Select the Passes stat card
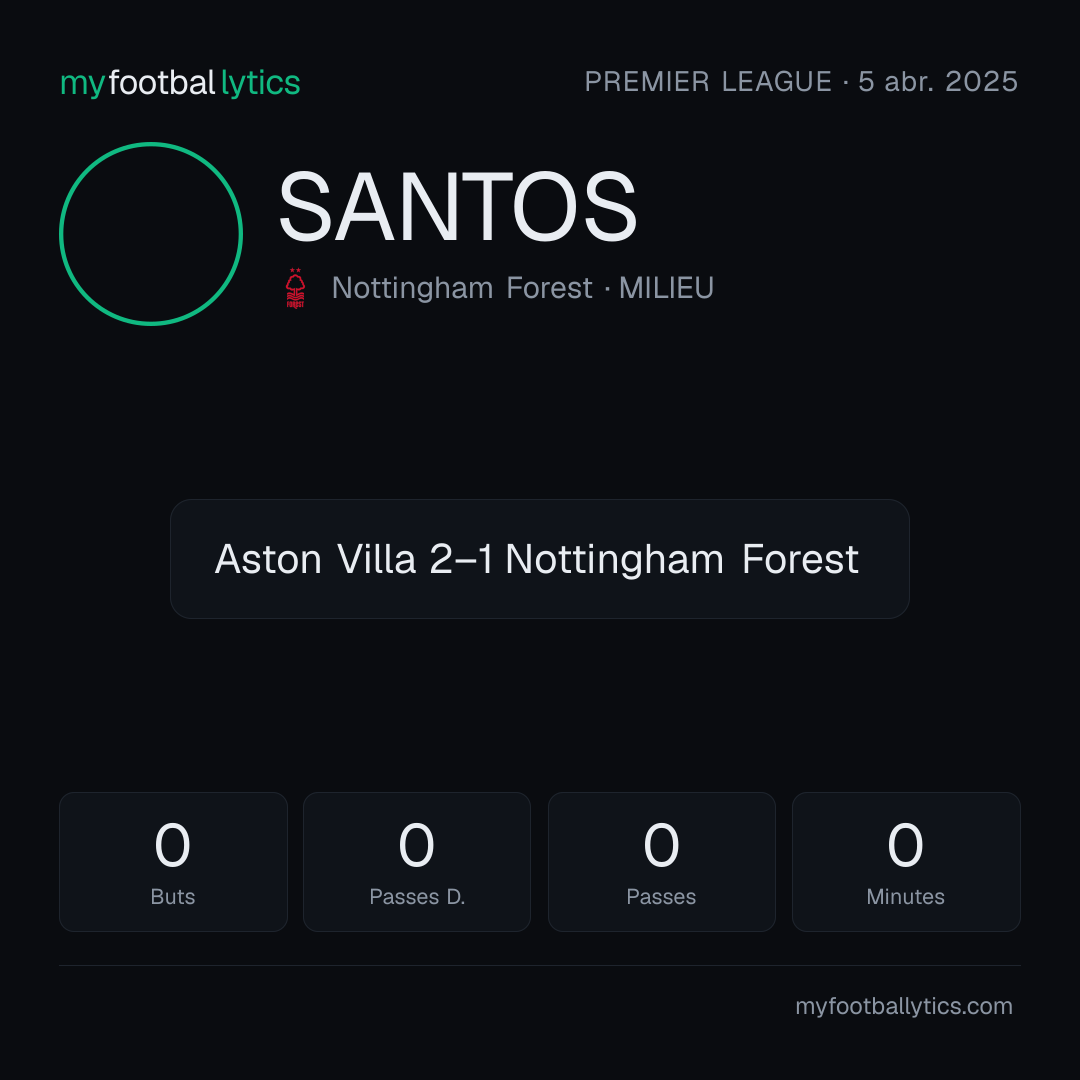 coord(661,862)
